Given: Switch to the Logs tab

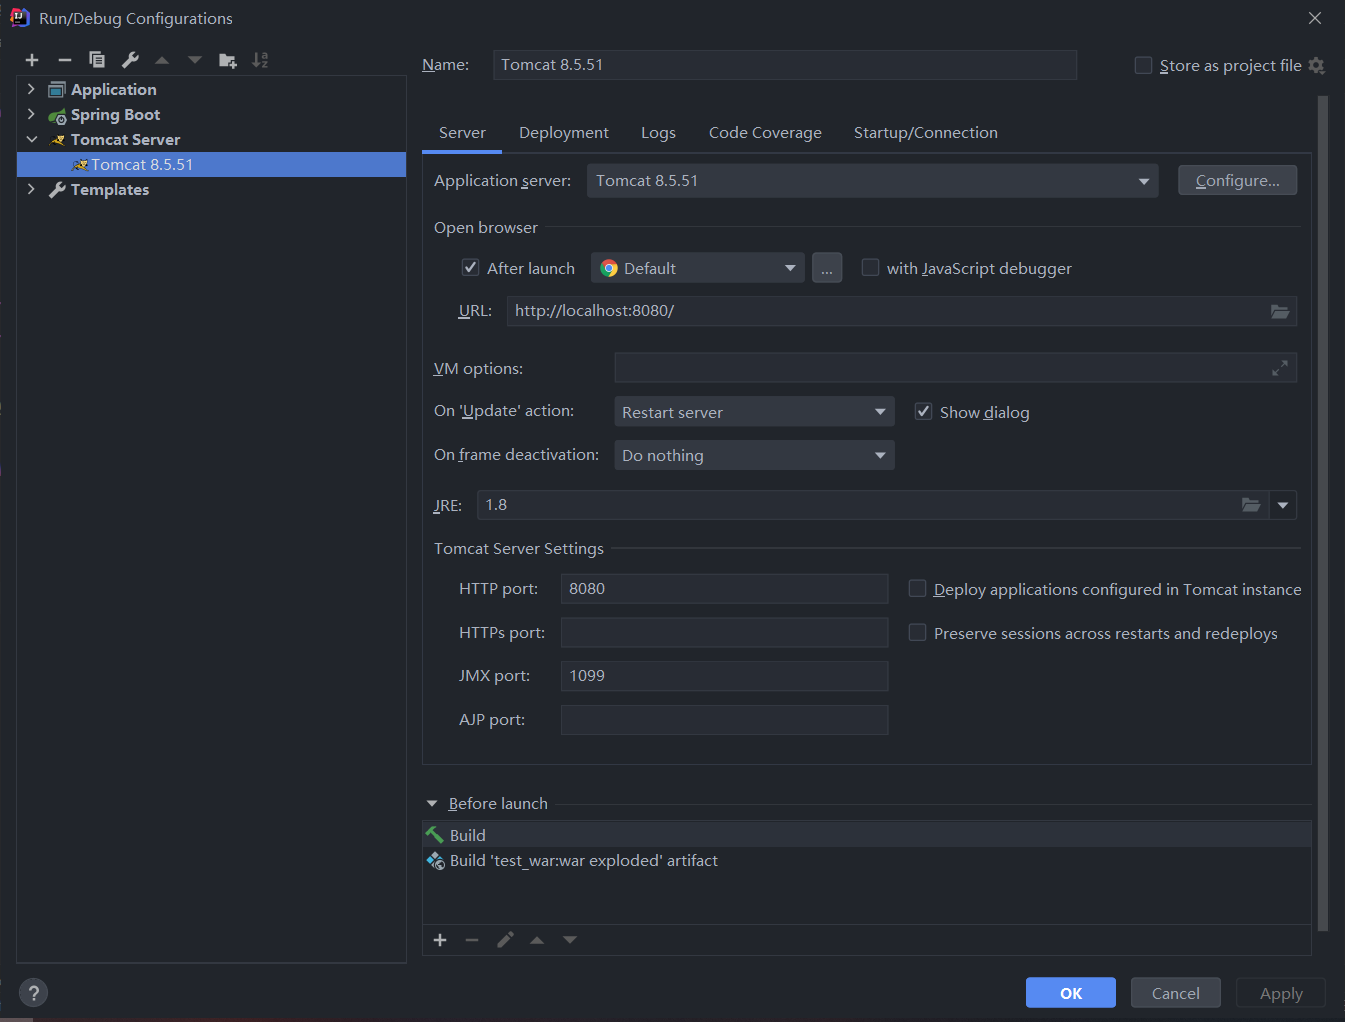Looking at the screenshot, I should tap(658, 133).
